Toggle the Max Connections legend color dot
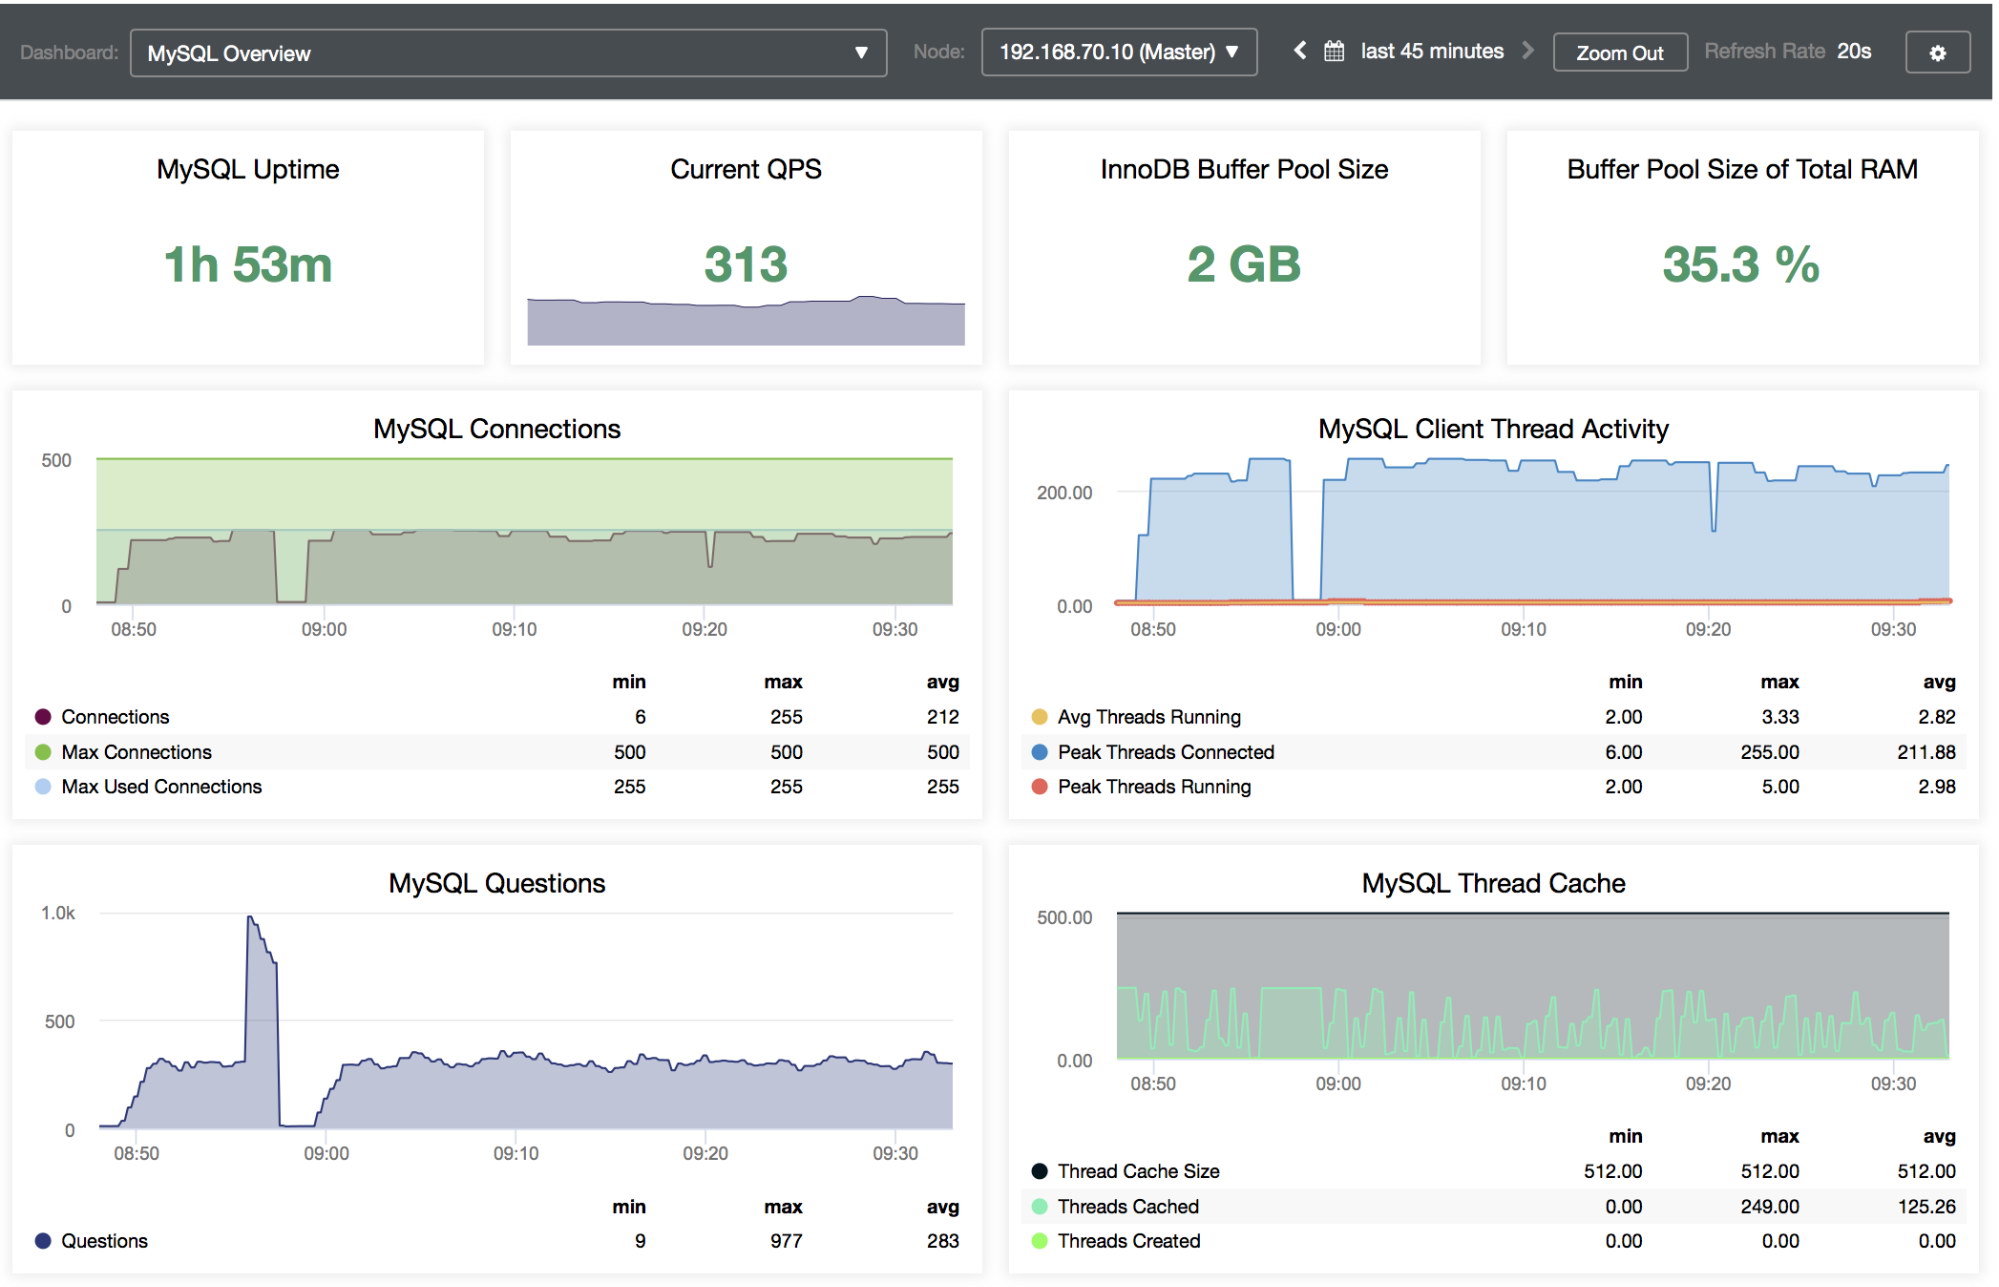The image size is (1999, 1287). click(43, 752)
